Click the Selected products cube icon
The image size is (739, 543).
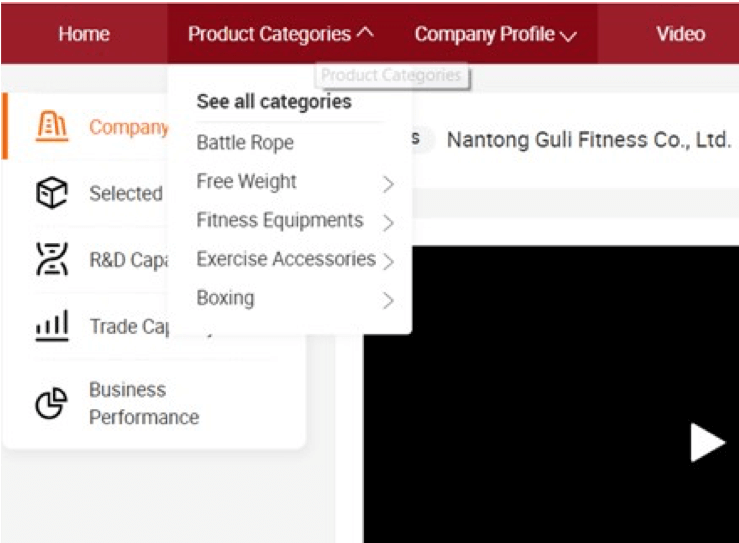tap(52, 192)
